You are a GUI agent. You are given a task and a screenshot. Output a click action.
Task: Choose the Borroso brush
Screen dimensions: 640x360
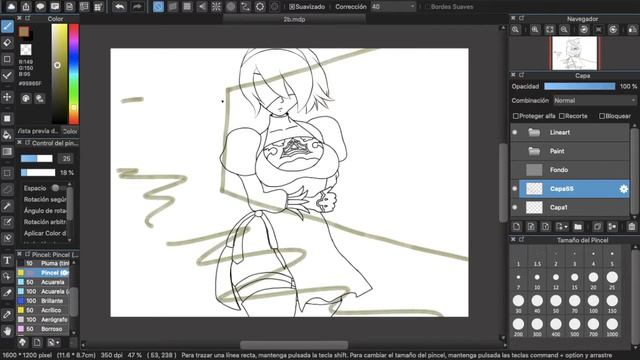tap(43, 329)
